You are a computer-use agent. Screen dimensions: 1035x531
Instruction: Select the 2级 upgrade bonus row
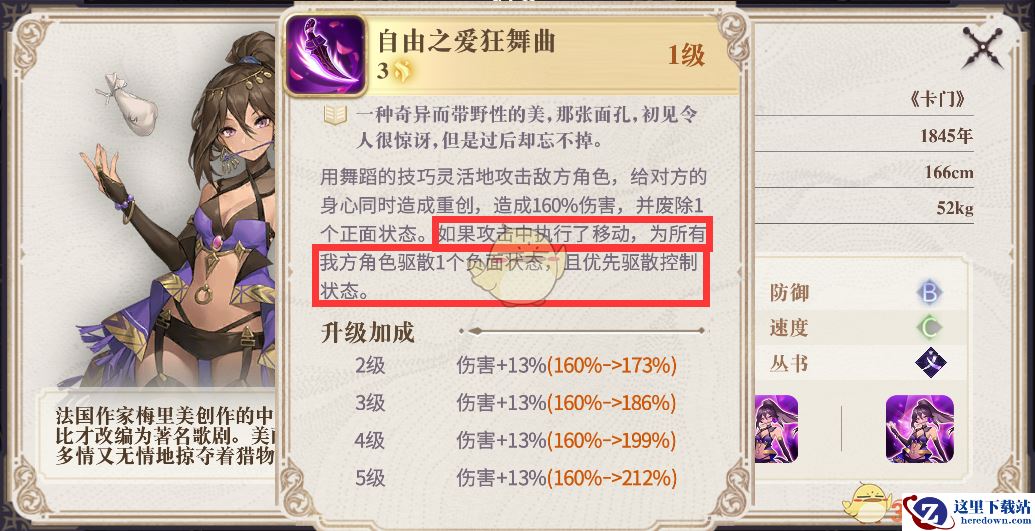516,365
